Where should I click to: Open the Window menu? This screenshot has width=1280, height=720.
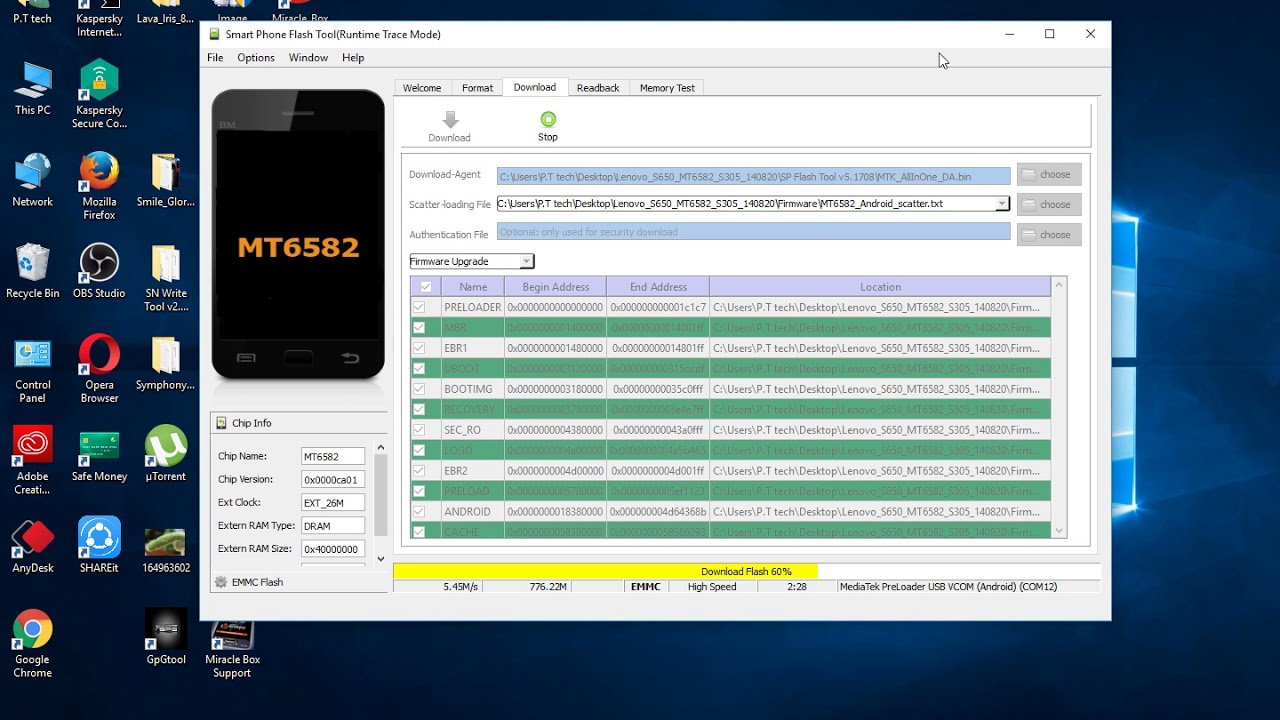[308, 58]
